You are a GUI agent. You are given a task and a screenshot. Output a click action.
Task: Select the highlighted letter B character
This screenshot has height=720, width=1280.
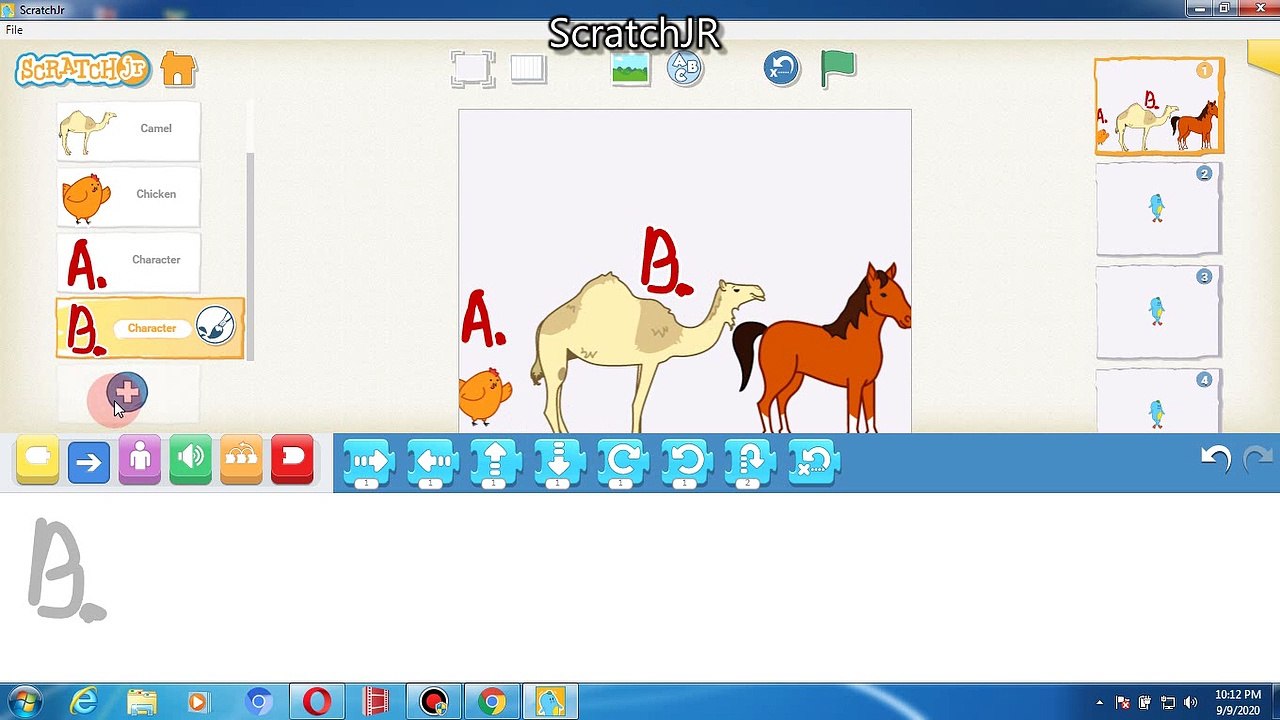coord(150,328)
